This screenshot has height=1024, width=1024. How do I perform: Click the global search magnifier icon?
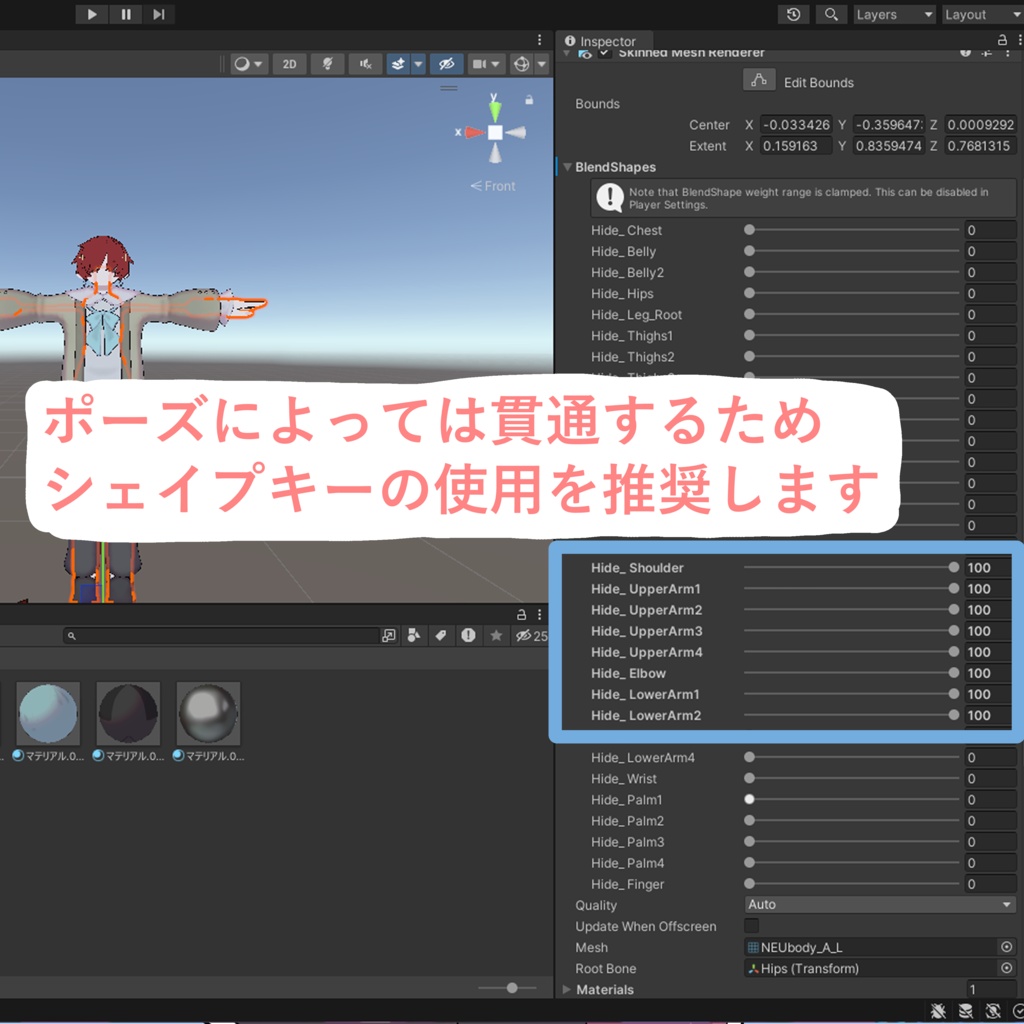(831, 14)
